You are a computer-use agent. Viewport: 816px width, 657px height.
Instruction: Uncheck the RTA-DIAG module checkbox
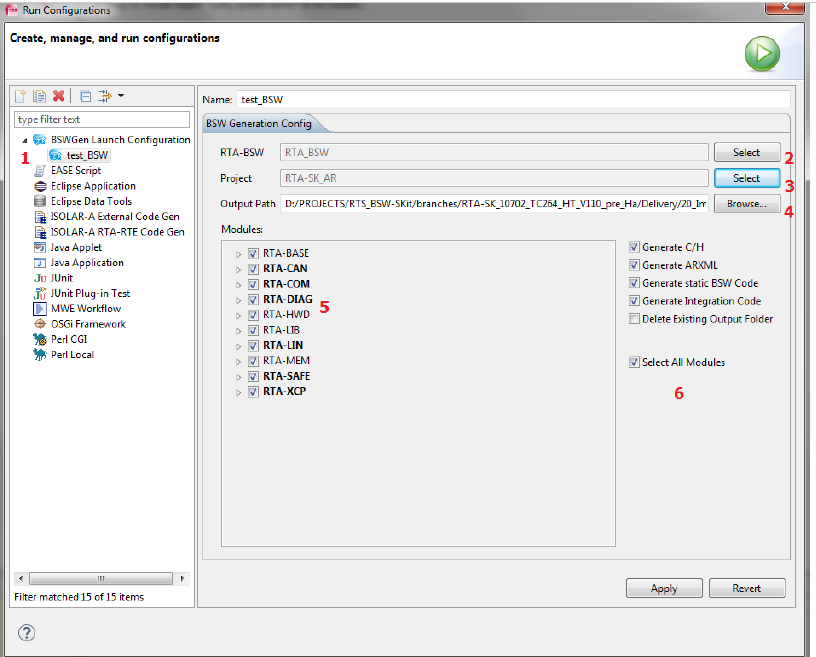click(x=252, y=299)
